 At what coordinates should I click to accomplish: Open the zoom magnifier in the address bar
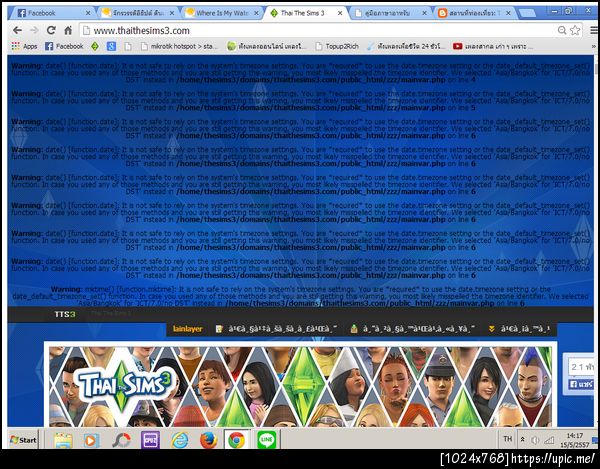562,30
